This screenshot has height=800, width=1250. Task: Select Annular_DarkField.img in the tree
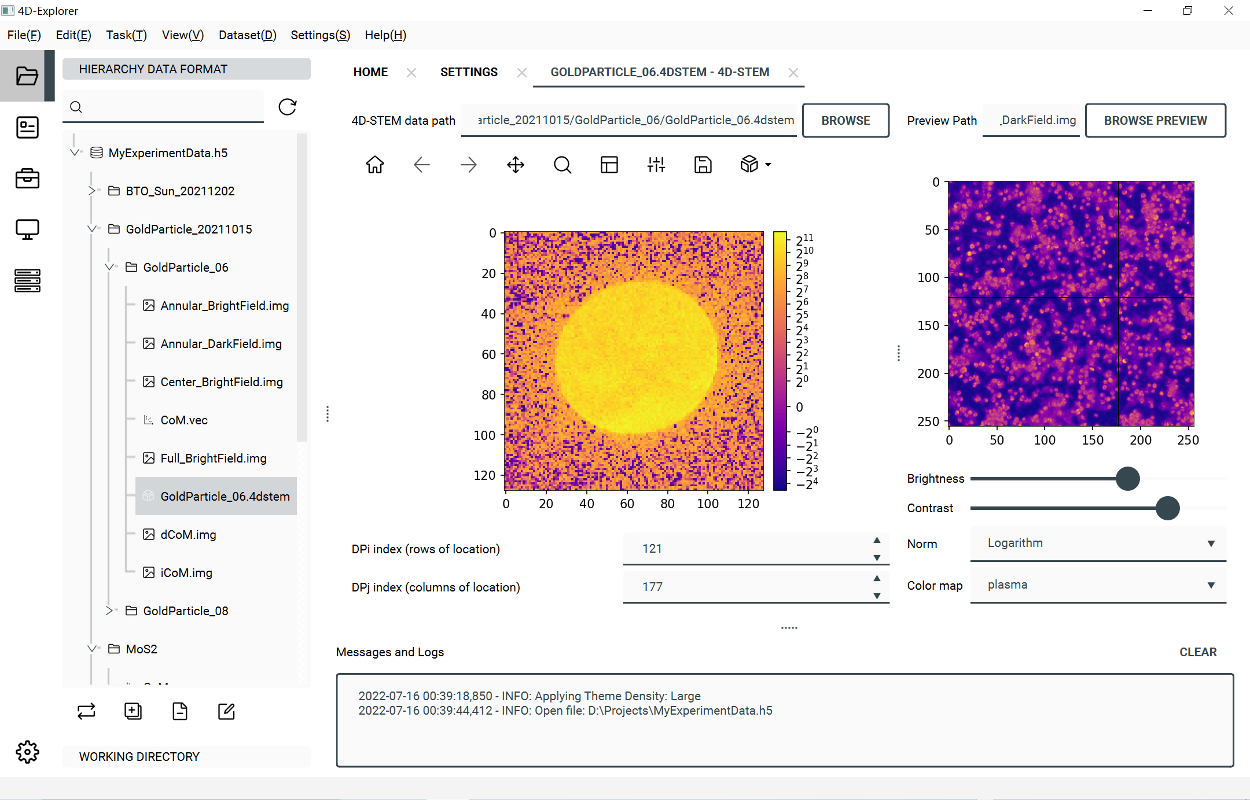pos(221,344)
